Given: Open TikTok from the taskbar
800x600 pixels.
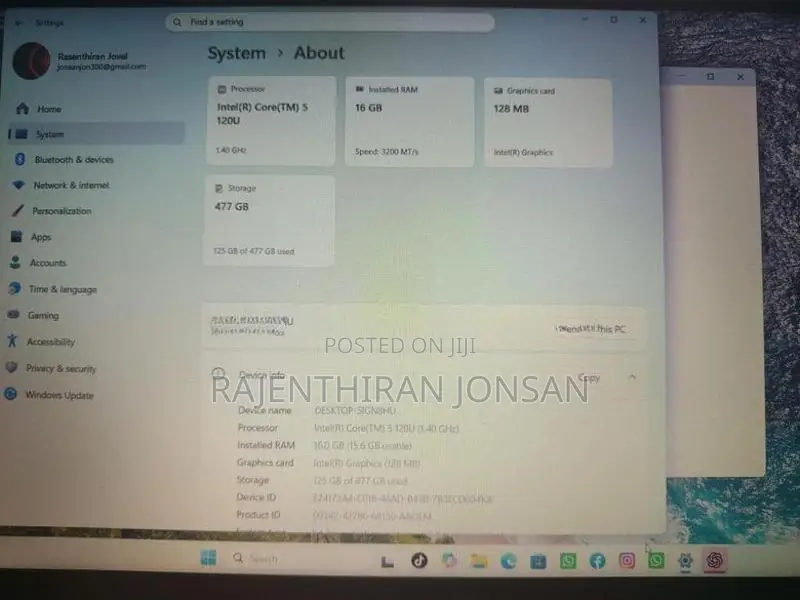Looking at the screenshot, I should [419, 560].
